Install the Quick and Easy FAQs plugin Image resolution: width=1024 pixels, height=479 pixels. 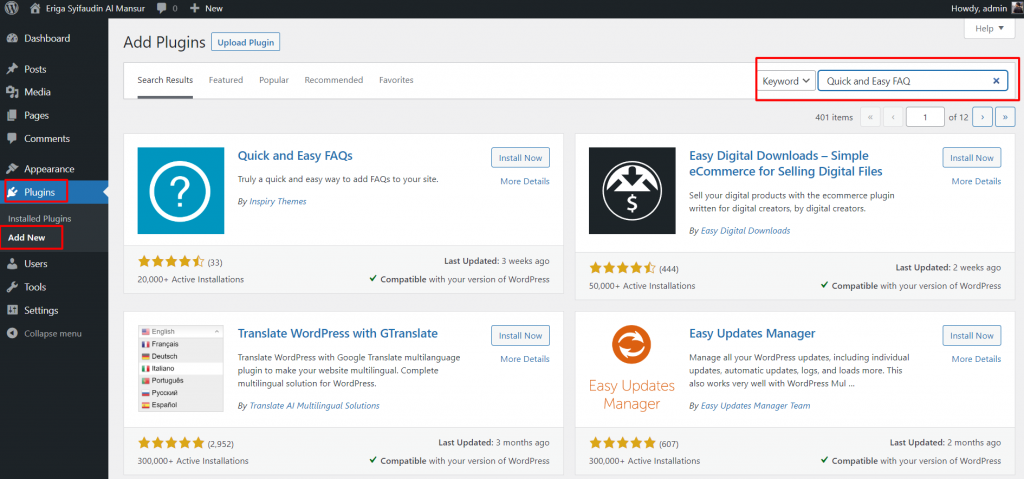(520, 158)
